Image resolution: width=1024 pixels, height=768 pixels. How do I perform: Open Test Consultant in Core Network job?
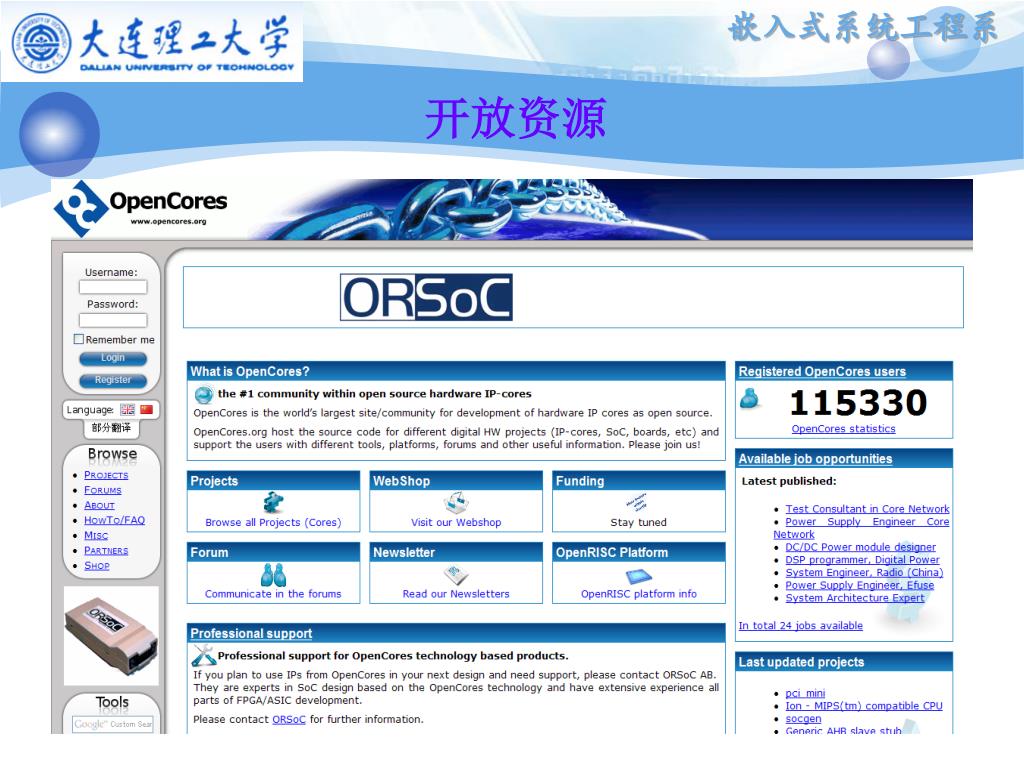tap(867, 509)
